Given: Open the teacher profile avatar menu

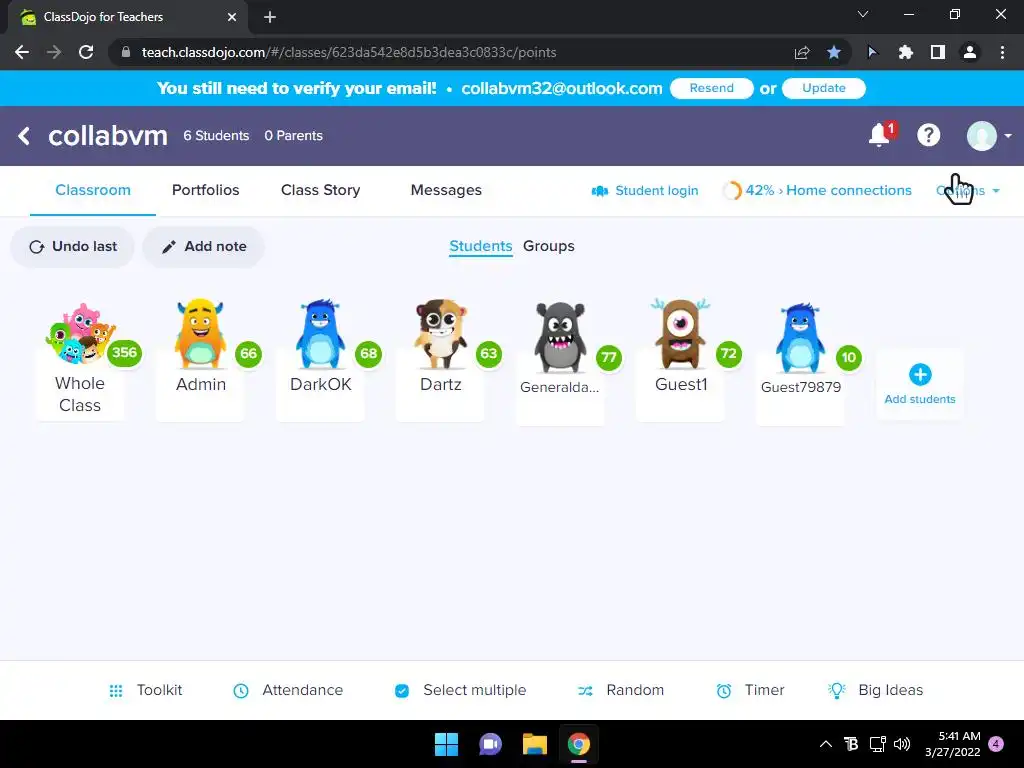Looking at the screenshot, I should coord(982,136).
